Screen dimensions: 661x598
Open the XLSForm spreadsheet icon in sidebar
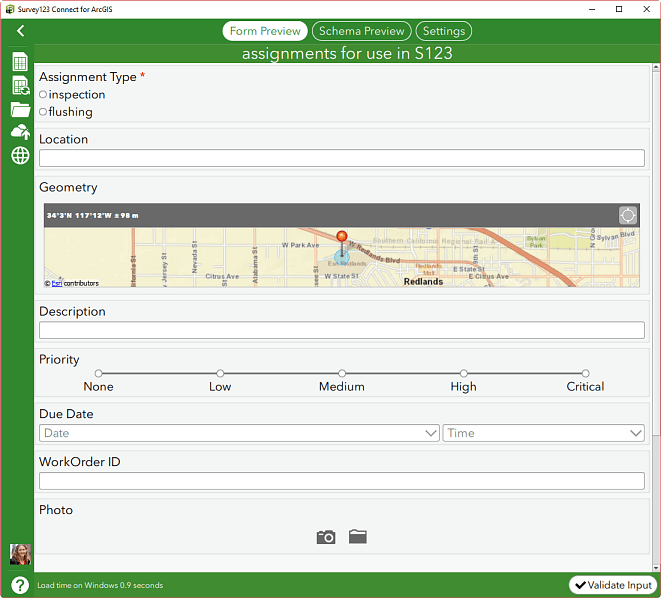click(20, 62)
